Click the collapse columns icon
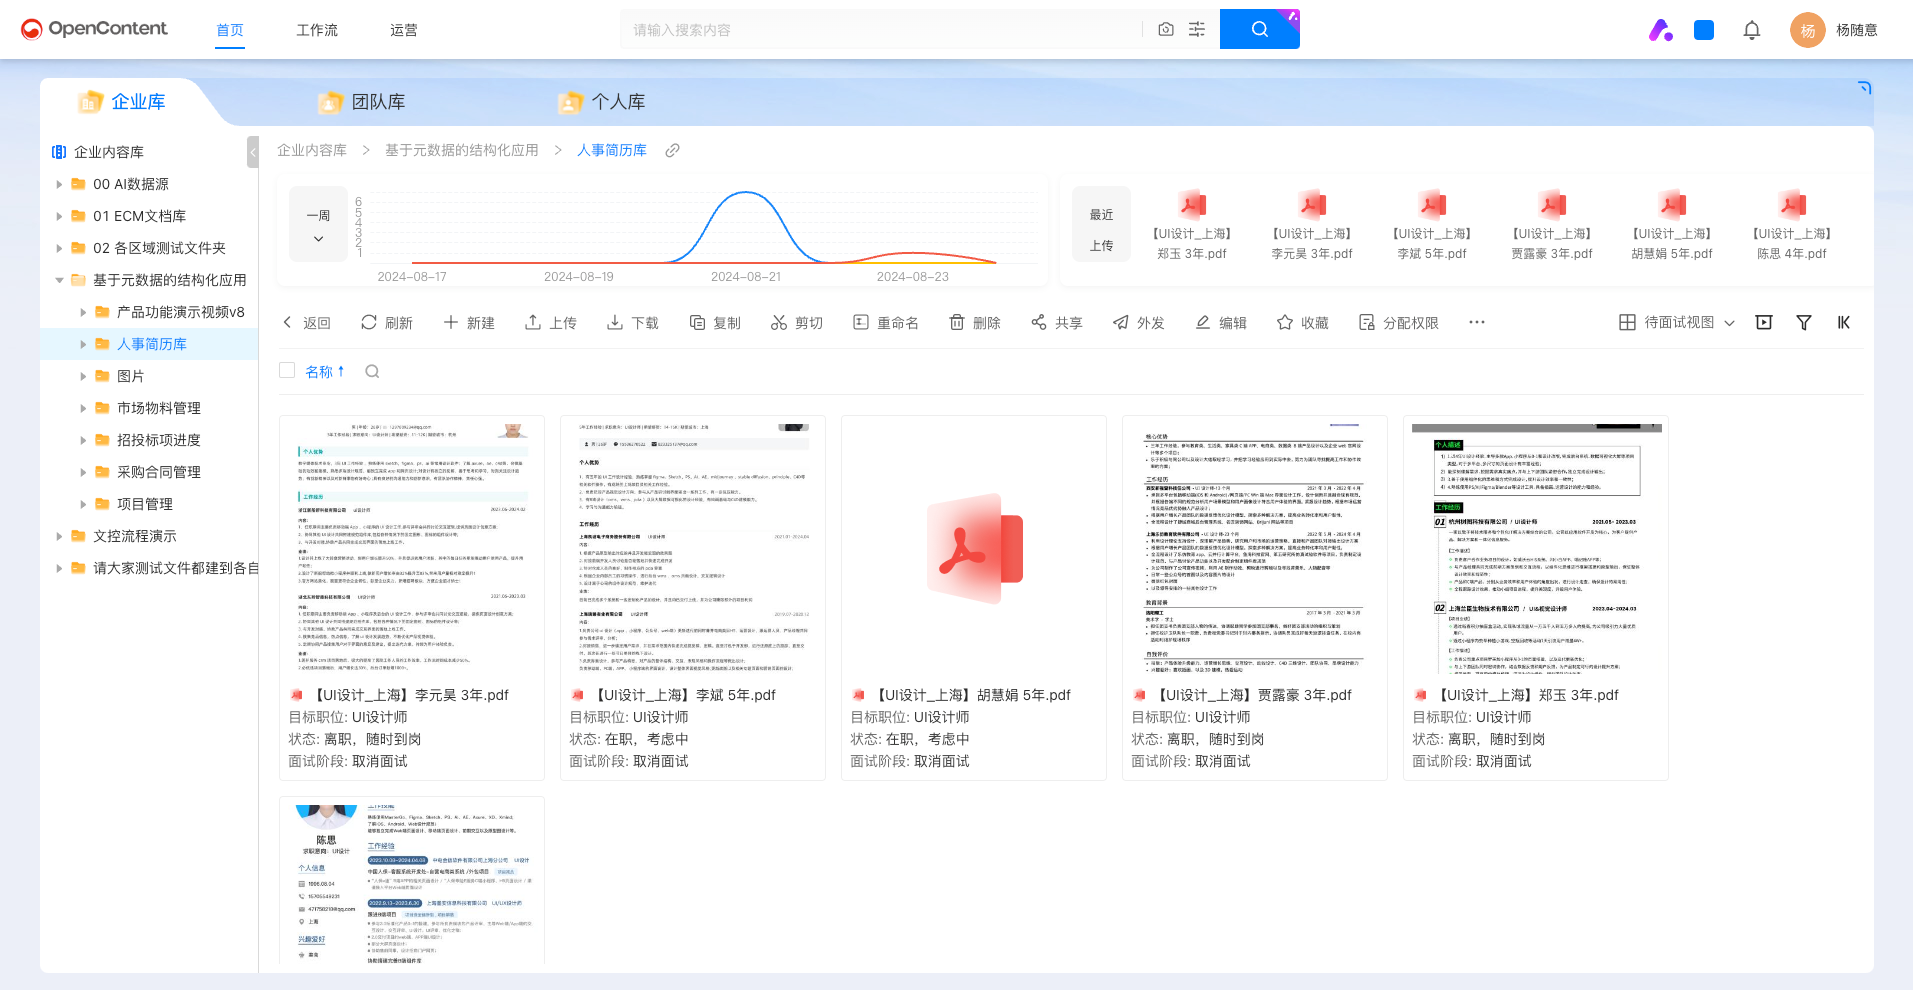Screen dimensions: 1913x990 coord(1844,322)
